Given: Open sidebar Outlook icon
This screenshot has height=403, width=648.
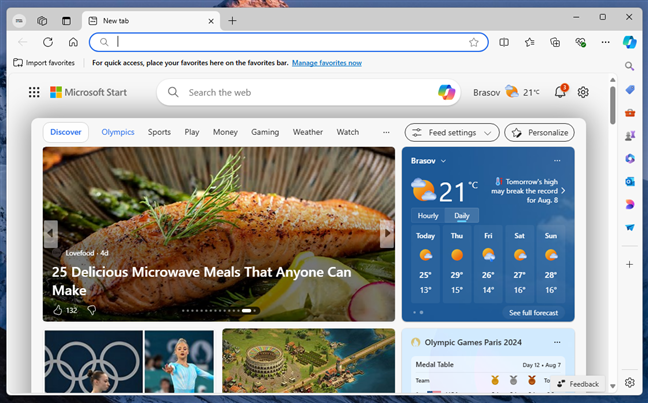Looking at the screenshot, I should (629, 181).
